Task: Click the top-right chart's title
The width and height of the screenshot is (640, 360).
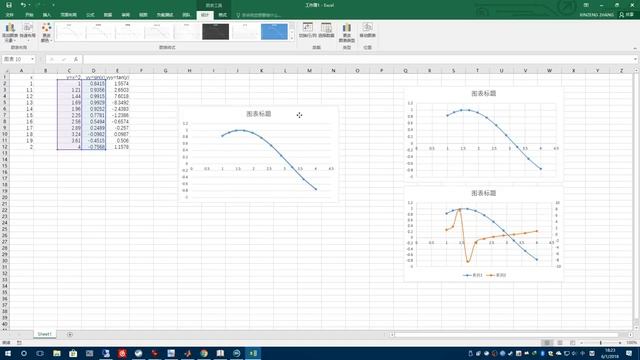Action: click(484, 93)
